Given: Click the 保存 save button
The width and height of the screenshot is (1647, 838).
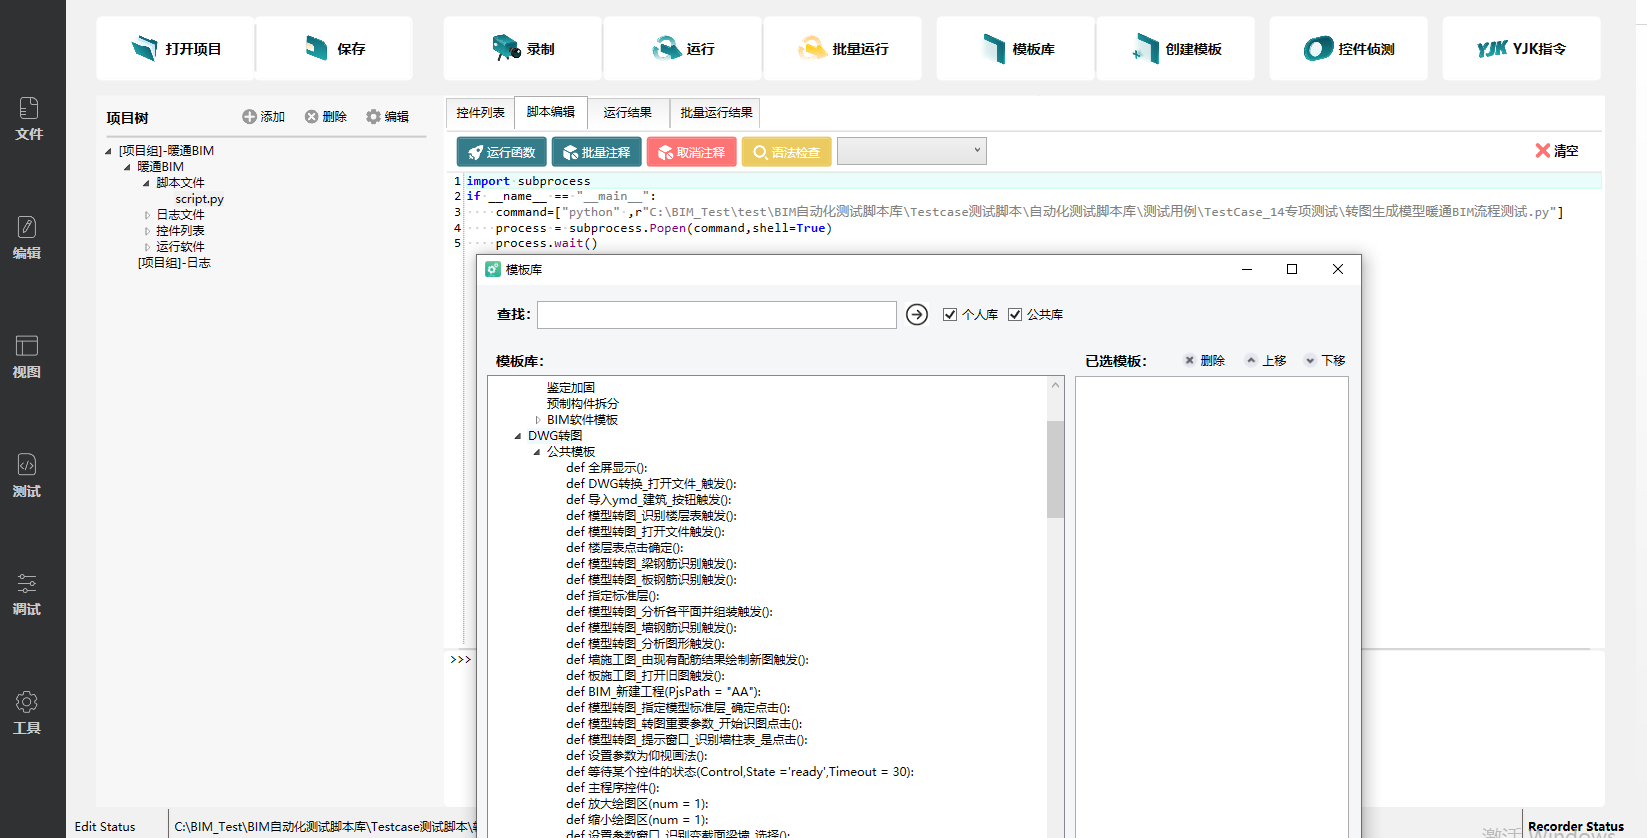Looking at the screenshot, I should (x=334, y=48).
